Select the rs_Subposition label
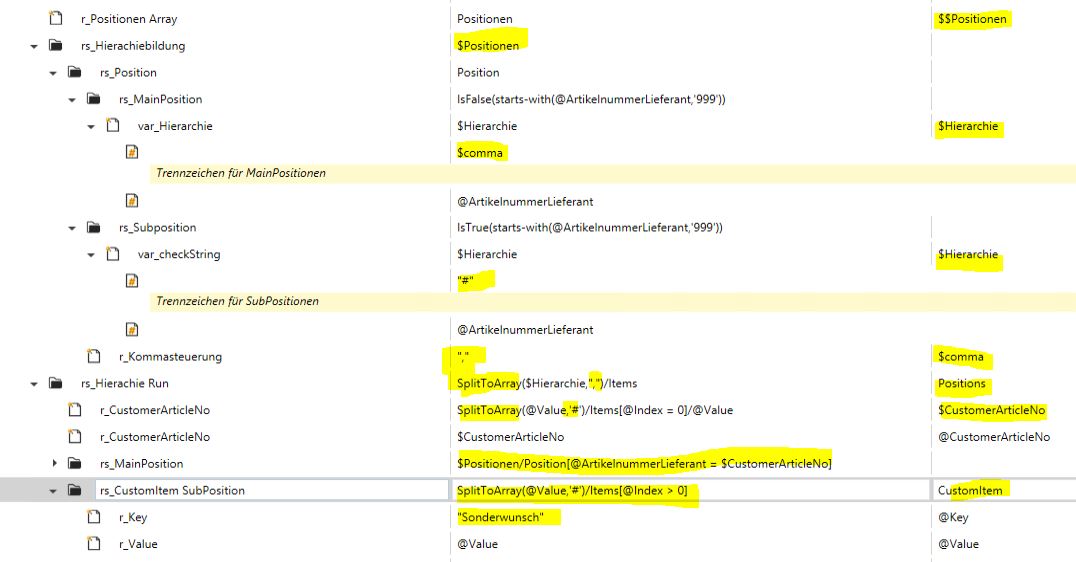Screen dimensions: 1076x562 coord(157,227)
